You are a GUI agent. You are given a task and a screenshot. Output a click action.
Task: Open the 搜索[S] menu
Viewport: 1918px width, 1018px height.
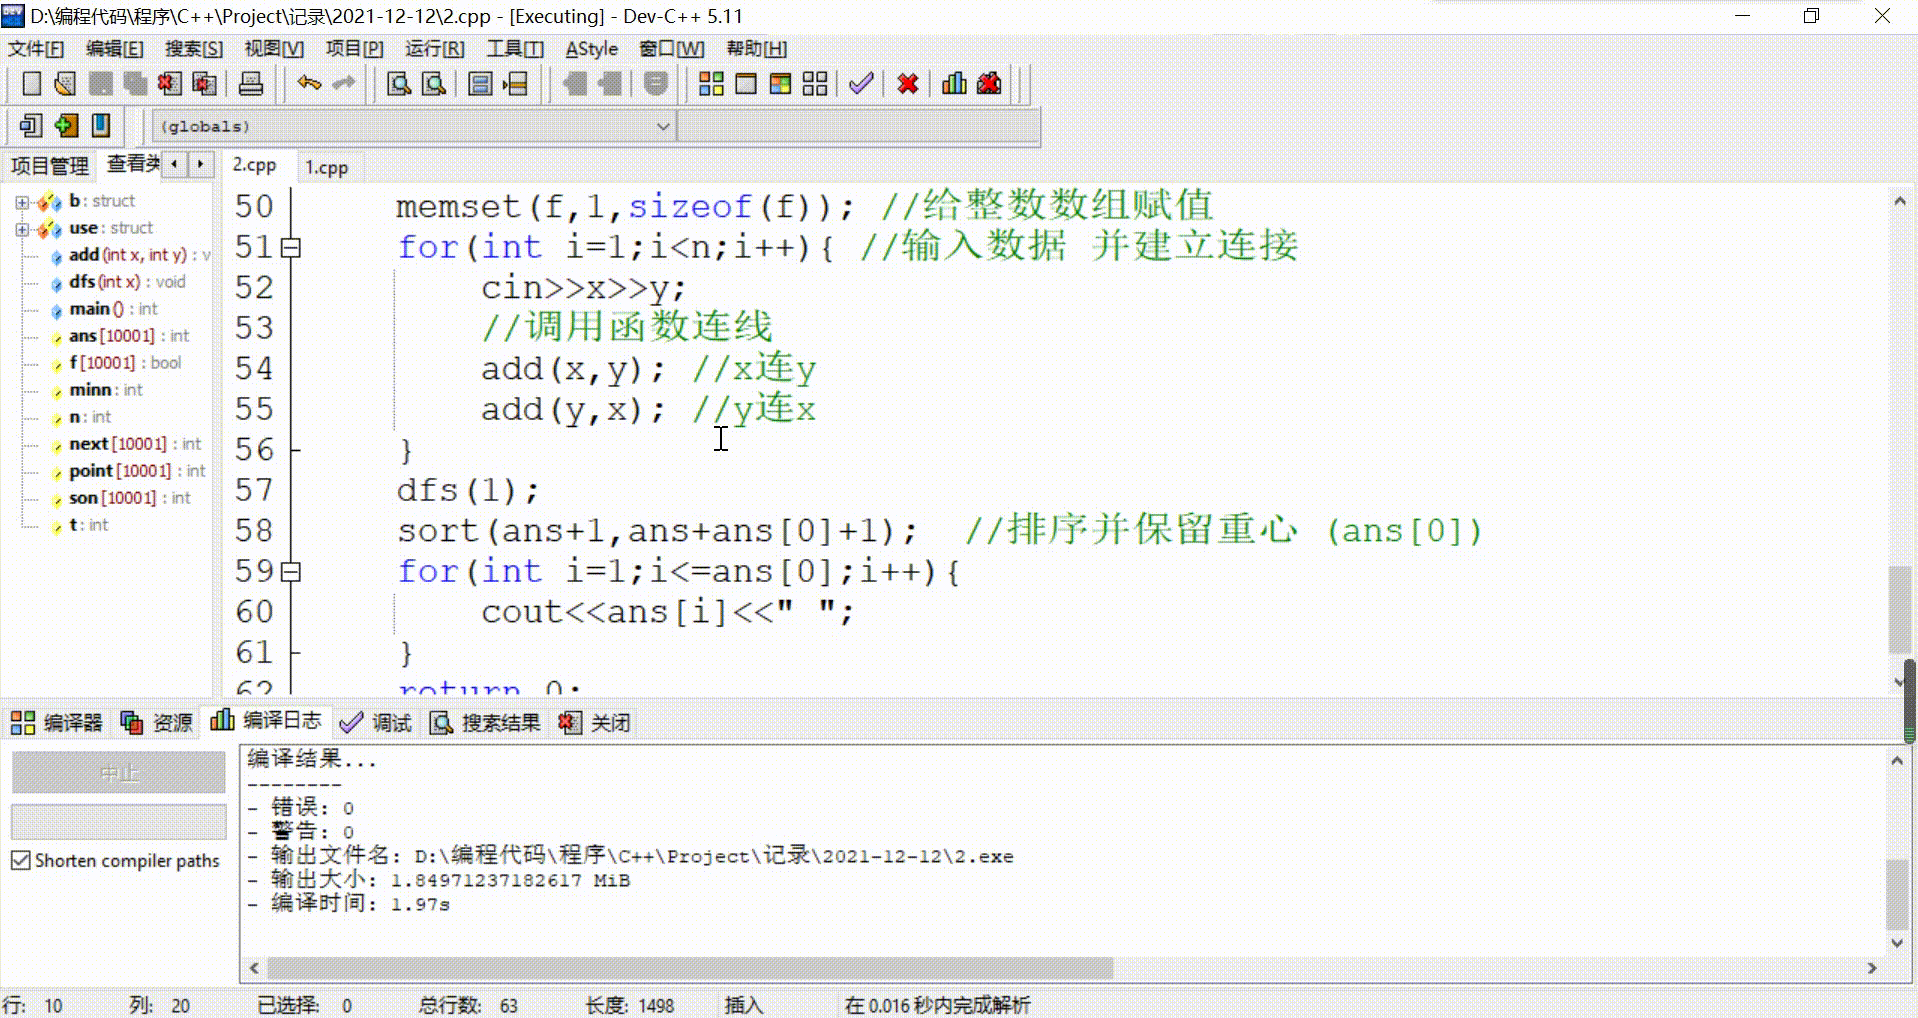click(x=194, y=49)
